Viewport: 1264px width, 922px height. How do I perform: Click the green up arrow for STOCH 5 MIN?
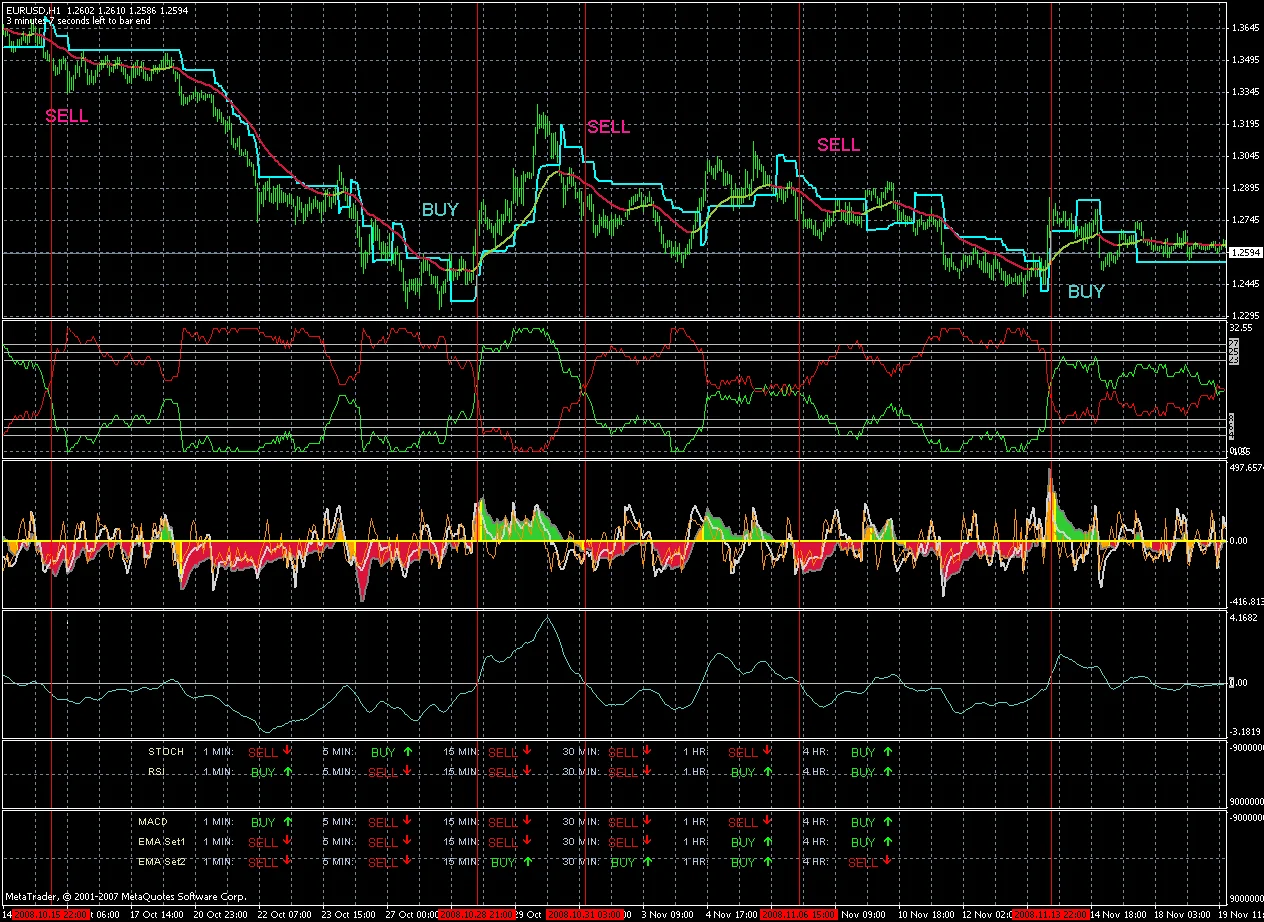pyautogui.click(x=408, y=752)
